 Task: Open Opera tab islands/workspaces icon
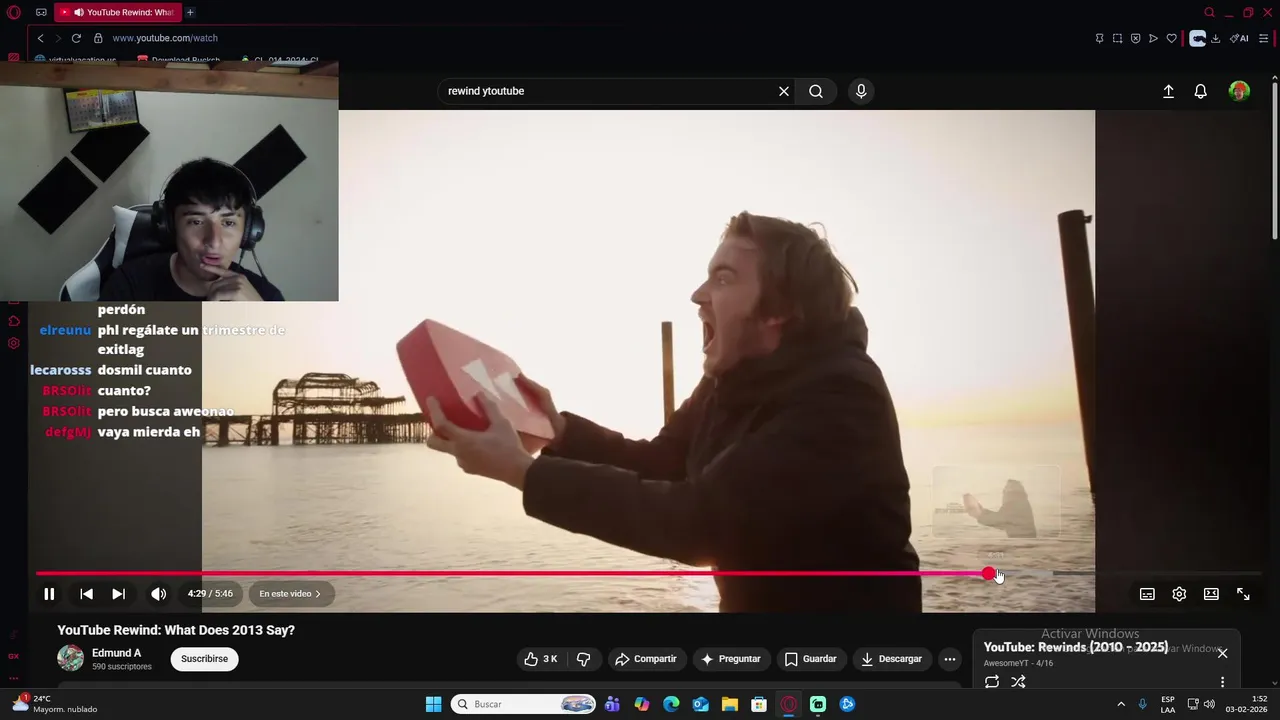pos(41,12)
